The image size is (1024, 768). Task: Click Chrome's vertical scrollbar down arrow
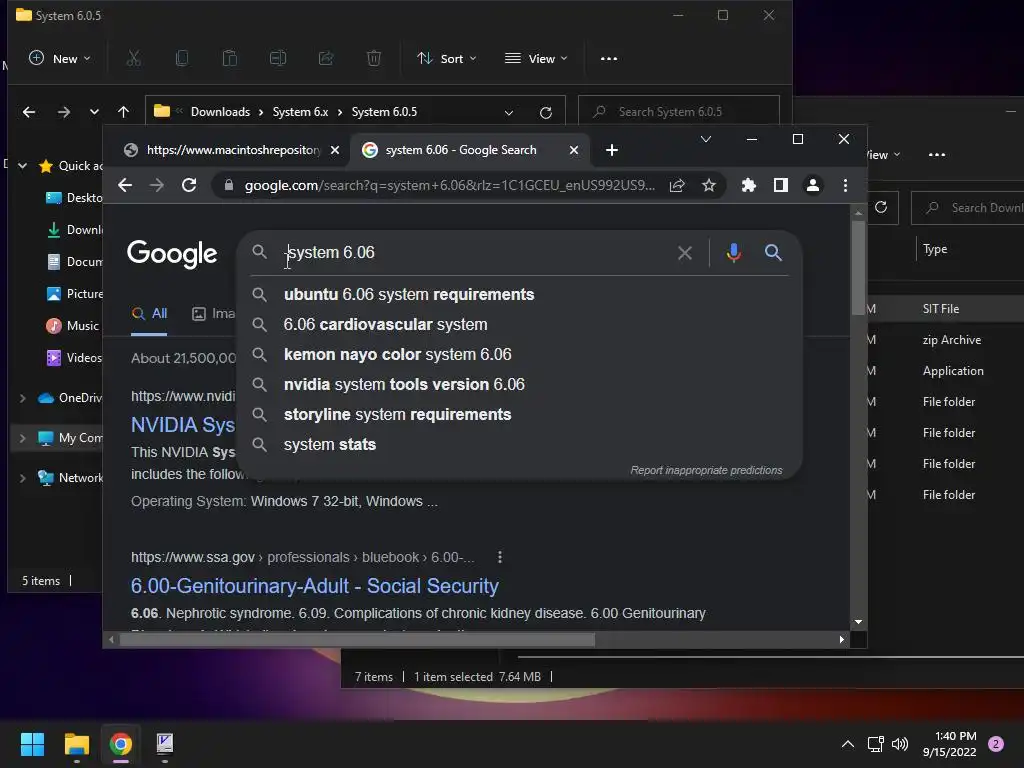tap(858, 622)
